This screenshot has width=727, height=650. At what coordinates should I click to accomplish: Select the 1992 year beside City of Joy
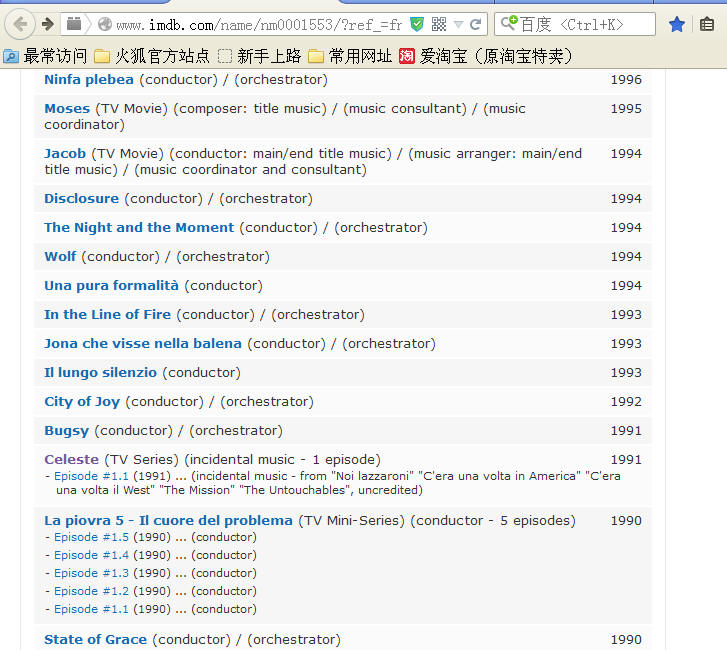pos(626,401)
